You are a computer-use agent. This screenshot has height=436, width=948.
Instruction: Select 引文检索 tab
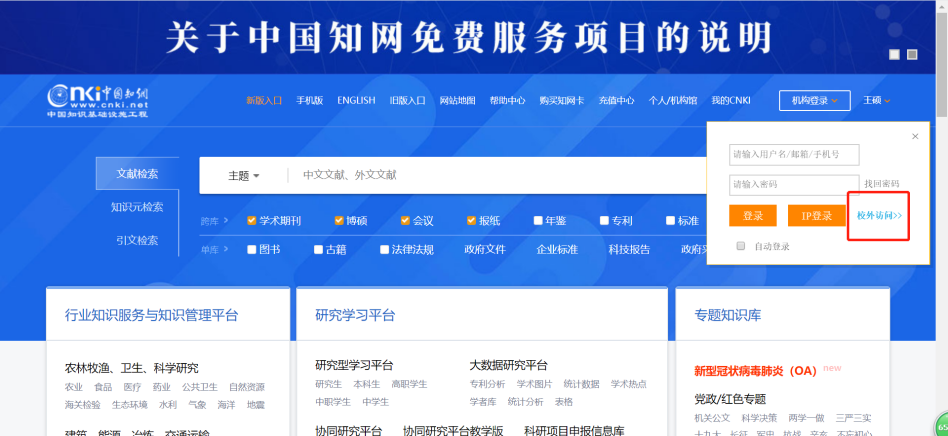[137, 240]
